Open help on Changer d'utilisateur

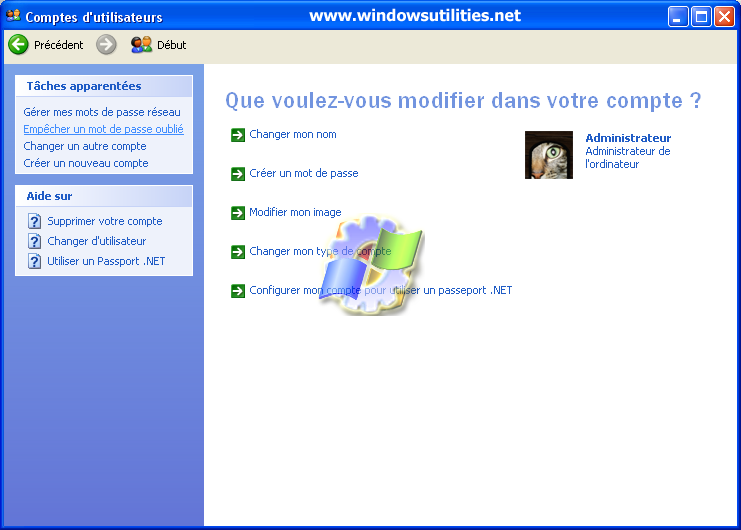(x=96, y=241)
